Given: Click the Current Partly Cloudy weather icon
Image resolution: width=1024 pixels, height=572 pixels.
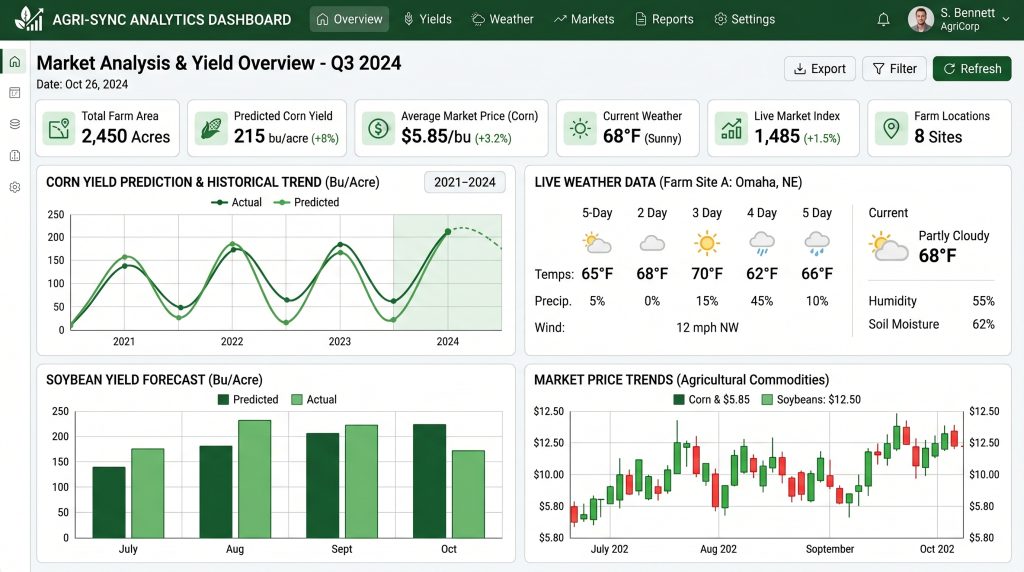Looking at the screenshot, I should pyautogui.click(x=888, y=247).
